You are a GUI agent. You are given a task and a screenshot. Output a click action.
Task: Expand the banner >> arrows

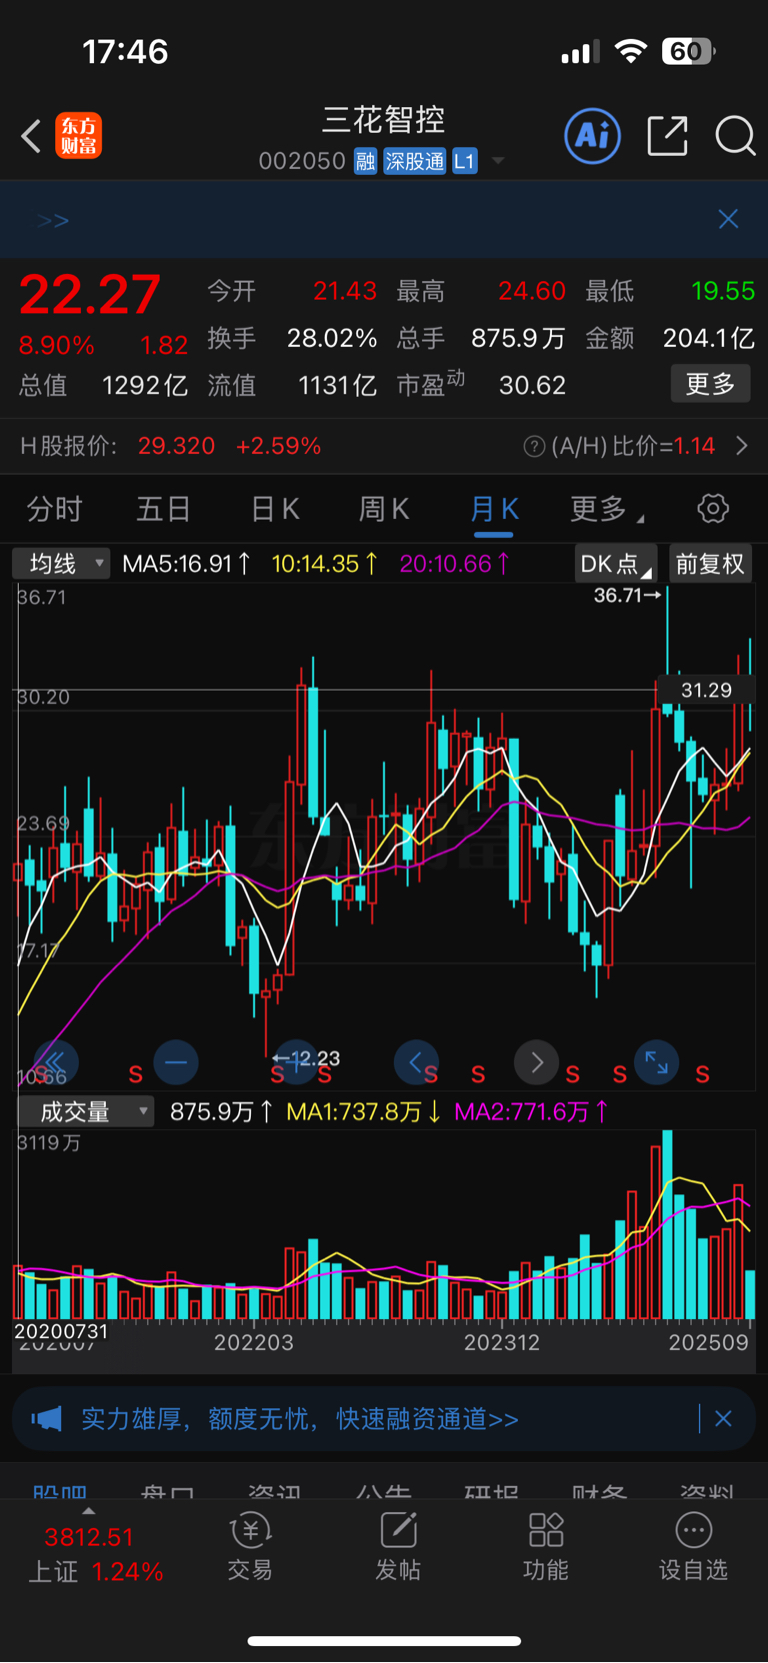[x=53, y=220]
